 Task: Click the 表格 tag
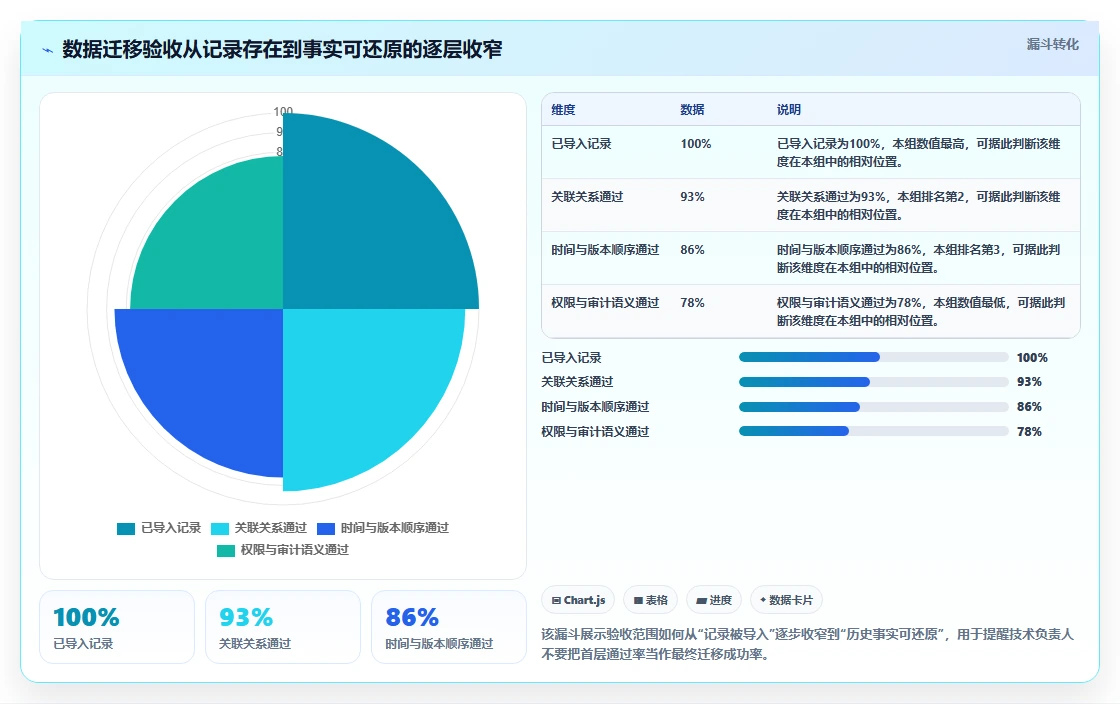pos(650,600)
